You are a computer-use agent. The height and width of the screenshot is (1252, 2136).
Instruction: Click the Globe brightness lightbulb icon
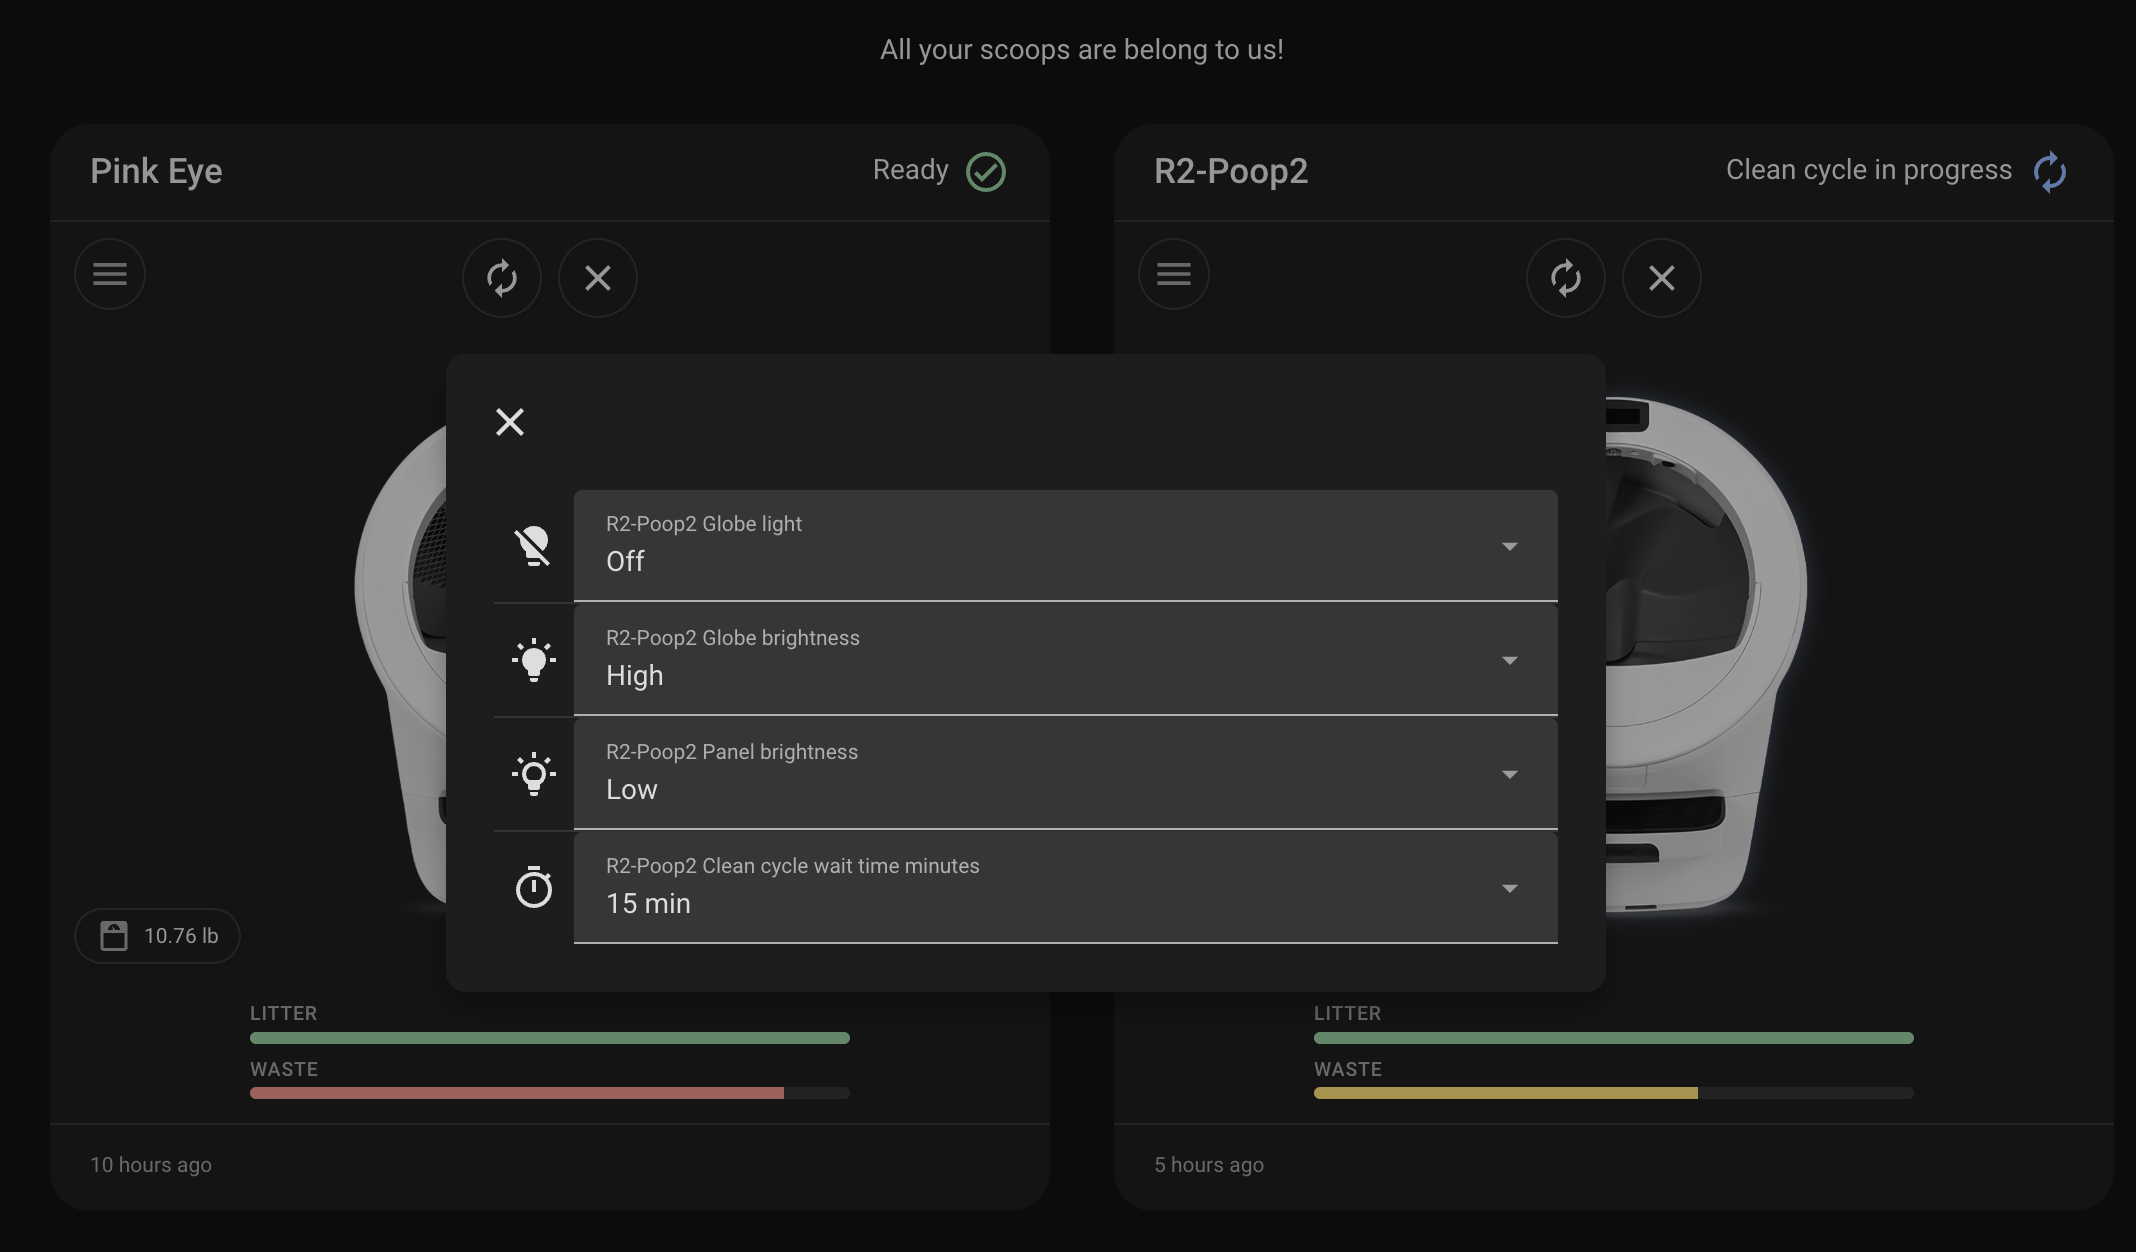[x=533, y=660]
